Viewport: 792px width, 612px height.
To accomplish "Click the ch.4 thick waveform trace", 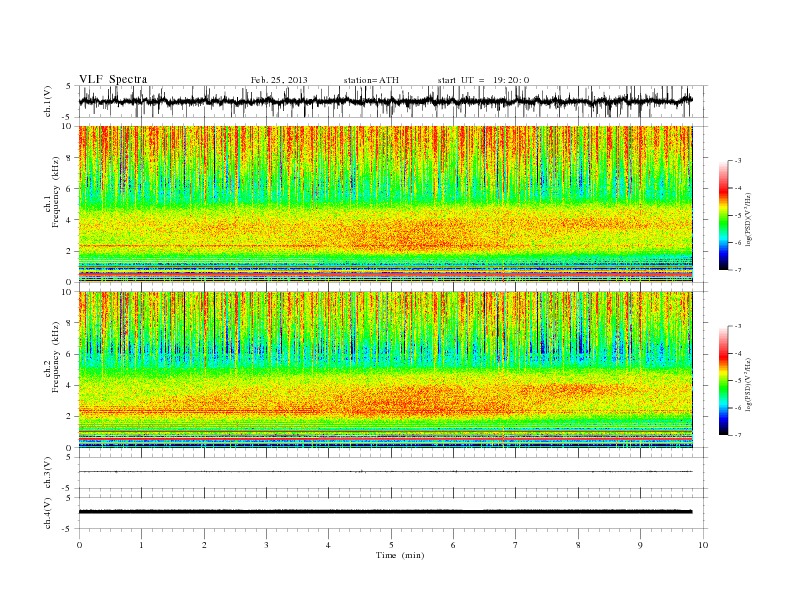I will (385, 512).
